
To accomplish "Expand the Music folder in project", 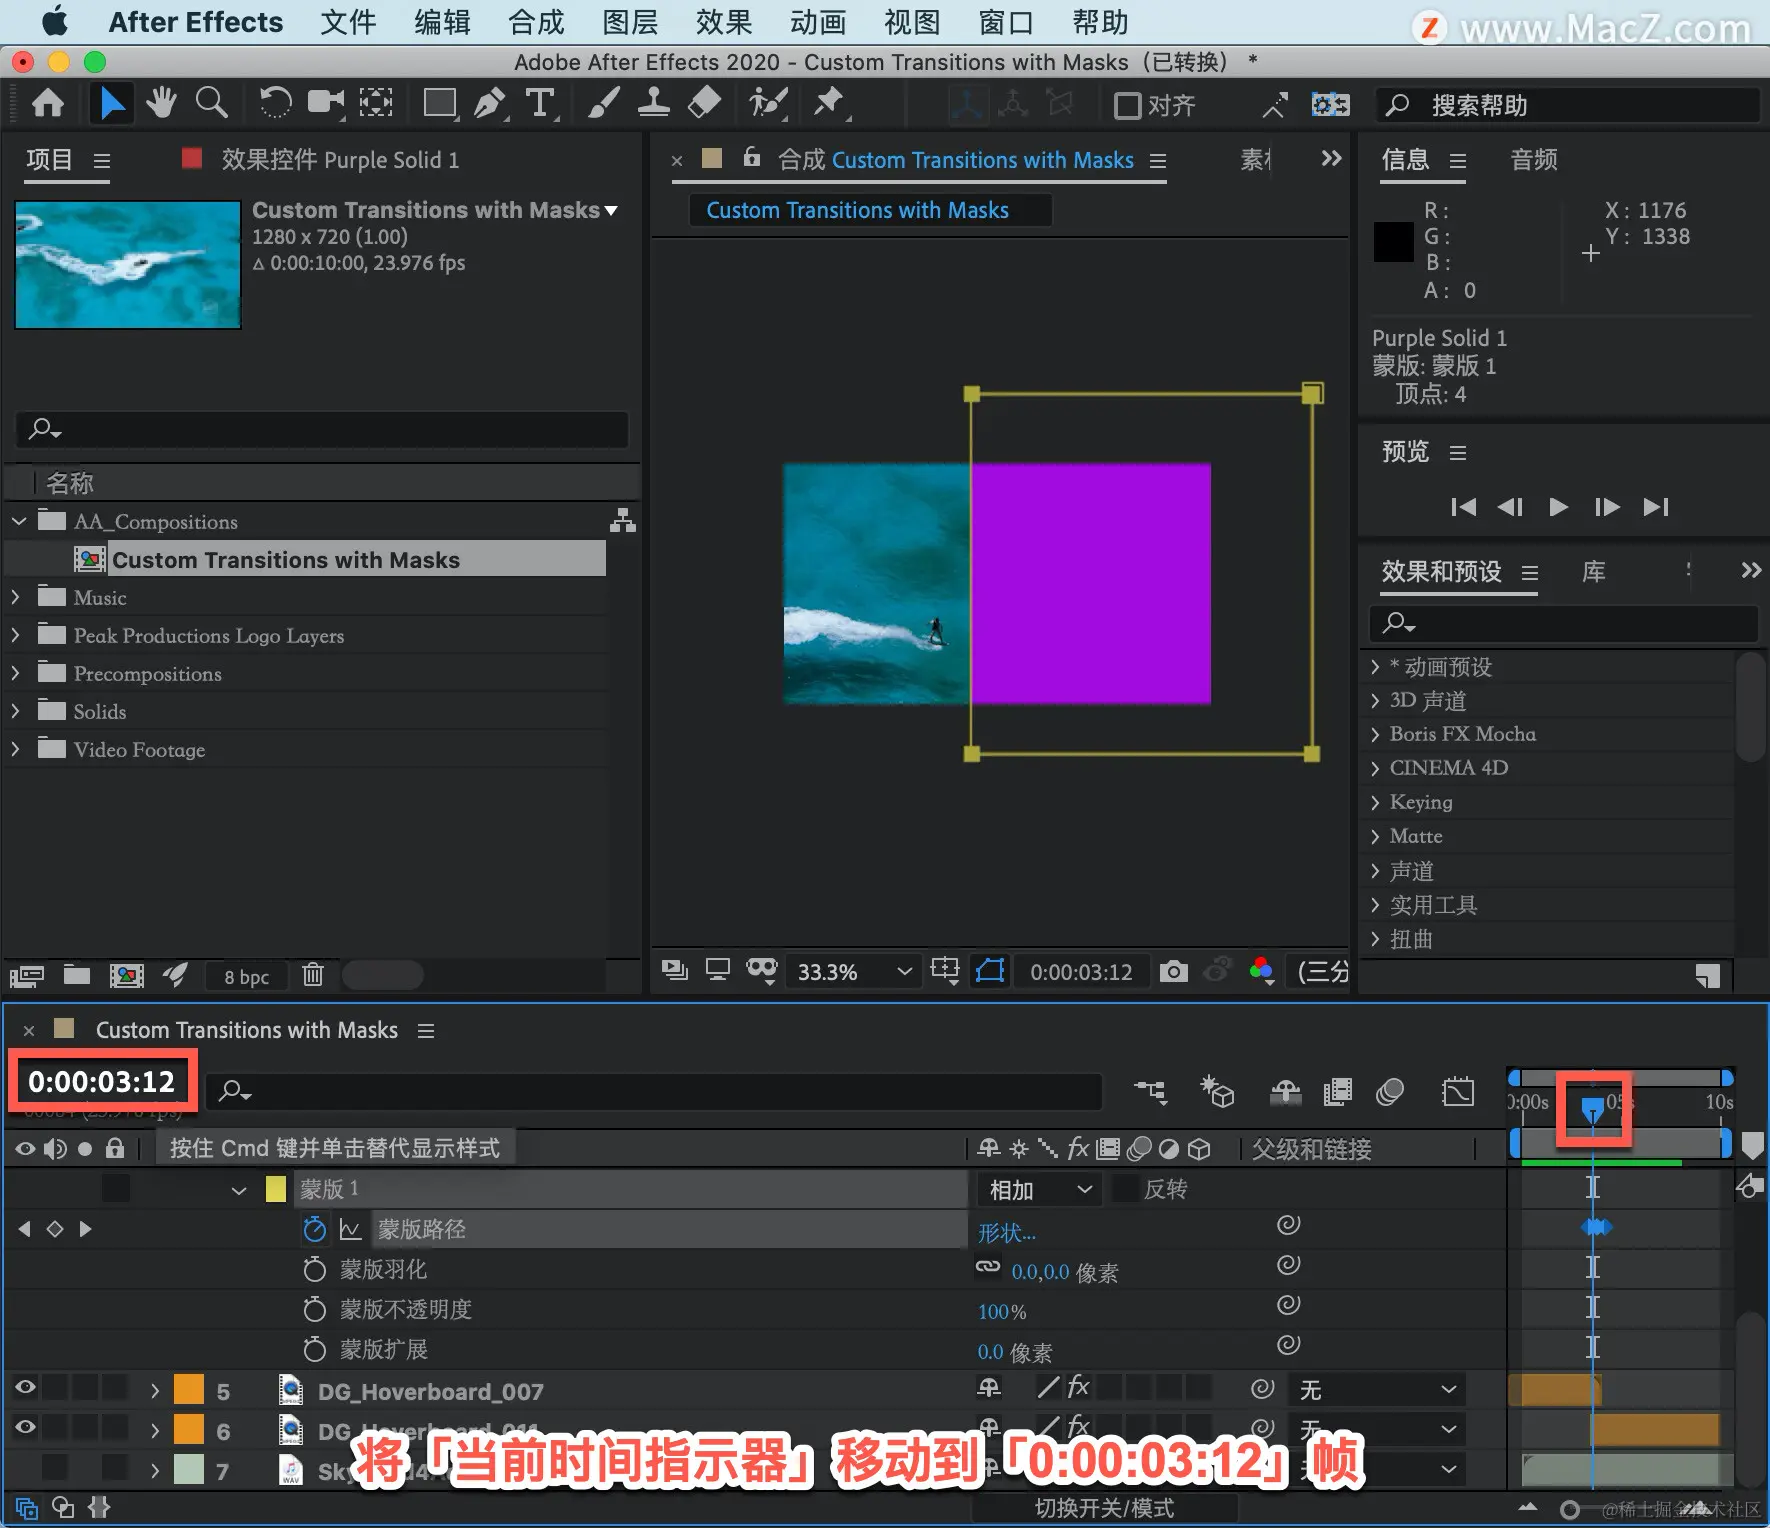I will pyautogui.click(x=15, y=597).
